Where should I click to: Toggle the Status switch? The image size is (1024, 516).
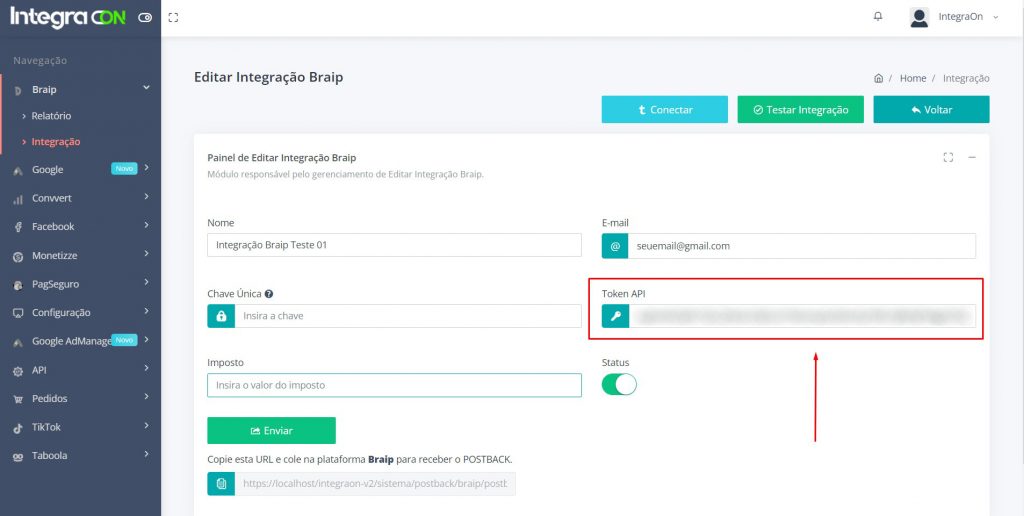coord(619,384)
